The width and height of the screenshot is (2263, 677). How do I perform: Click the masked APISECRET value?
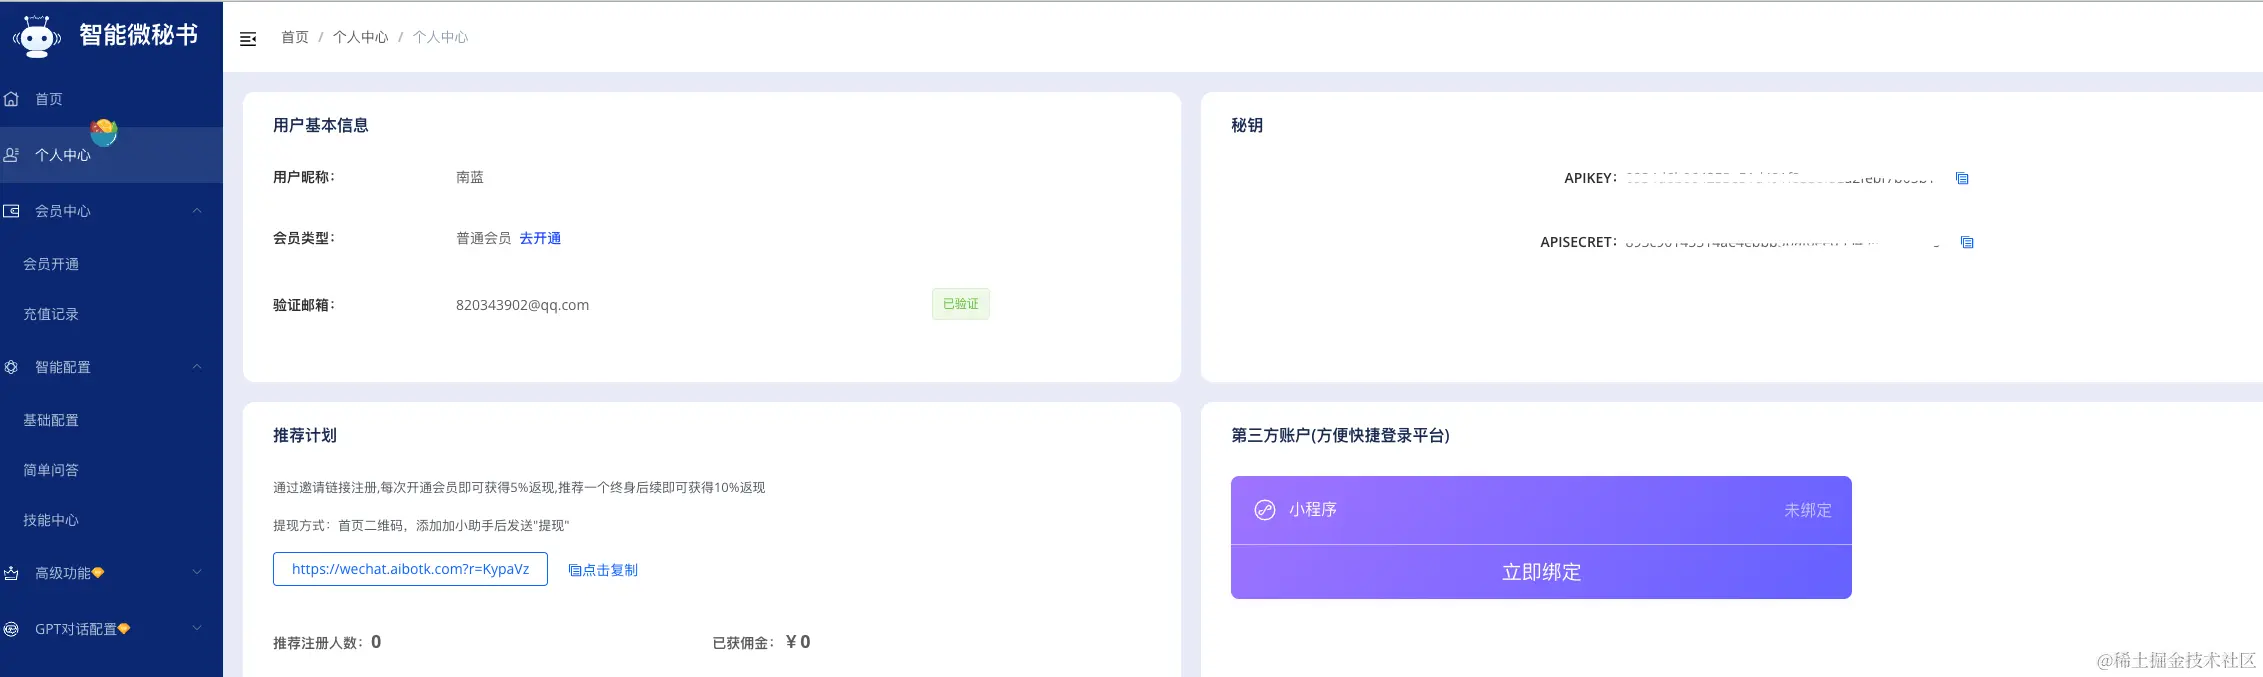(1782, 242)
